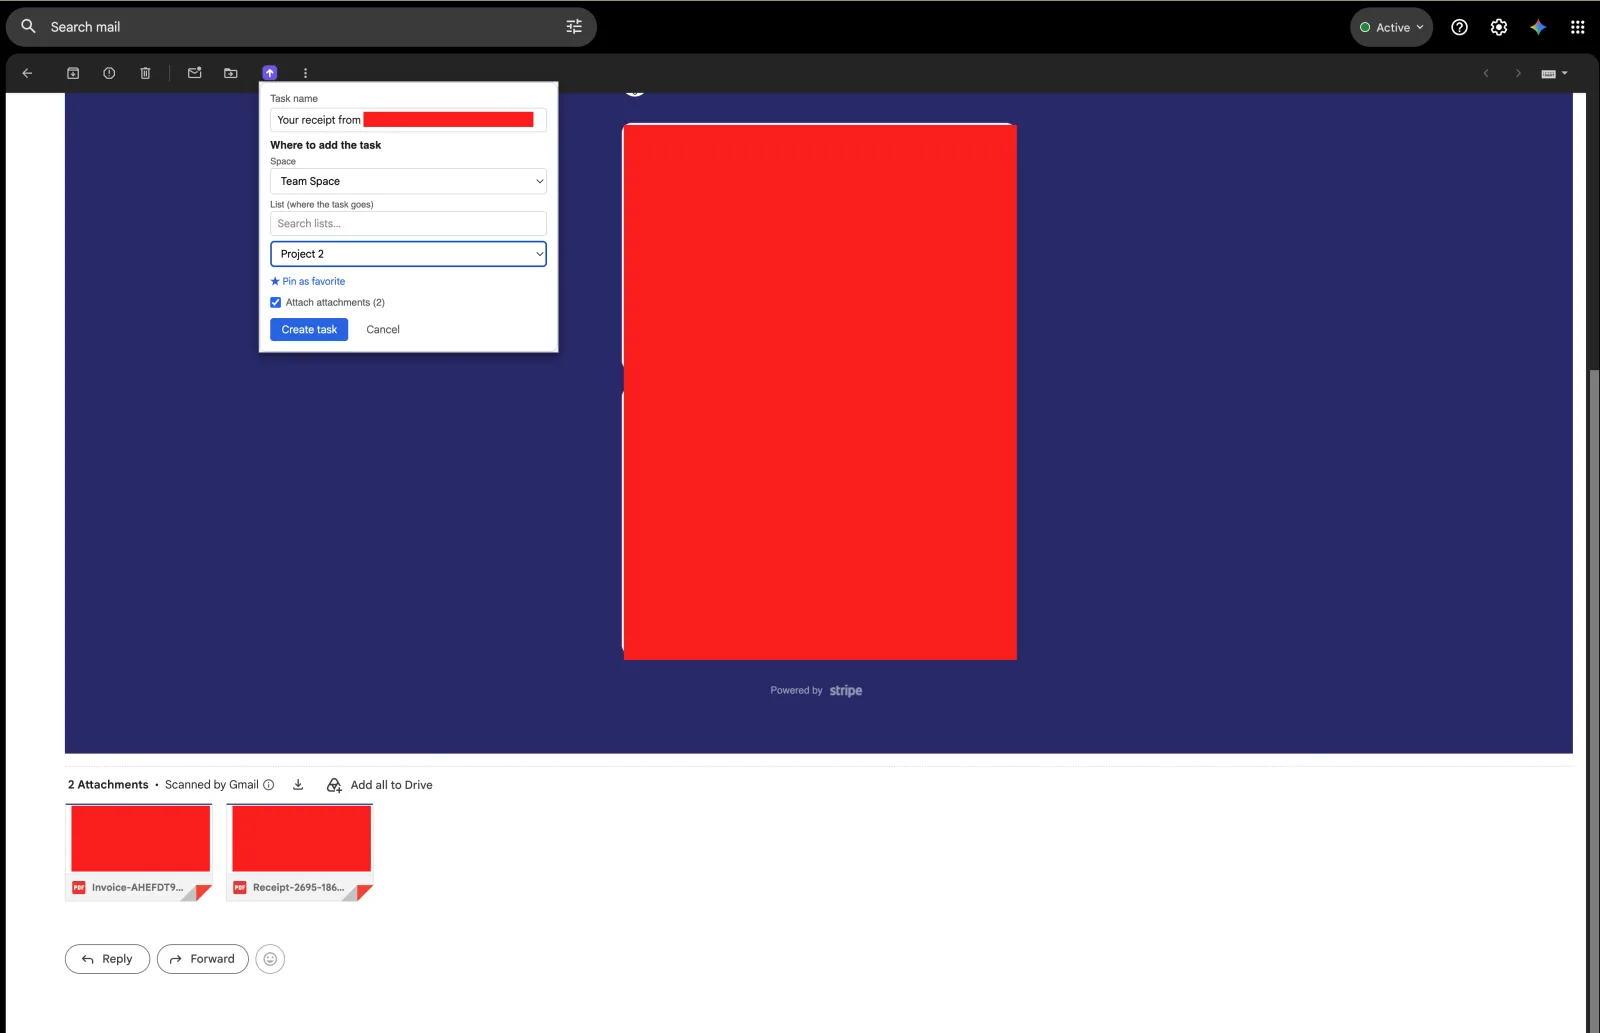1600x1033 pixels.
Task: Expand the Team Space dropdown
Action: [408, 181]
